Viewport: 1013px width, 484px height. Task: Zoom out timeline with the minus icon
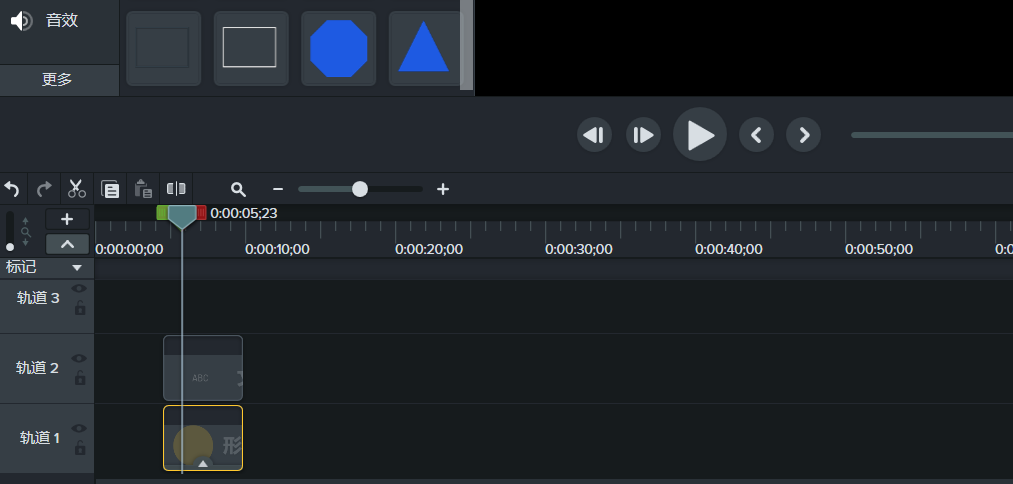(x=278, y=189)
